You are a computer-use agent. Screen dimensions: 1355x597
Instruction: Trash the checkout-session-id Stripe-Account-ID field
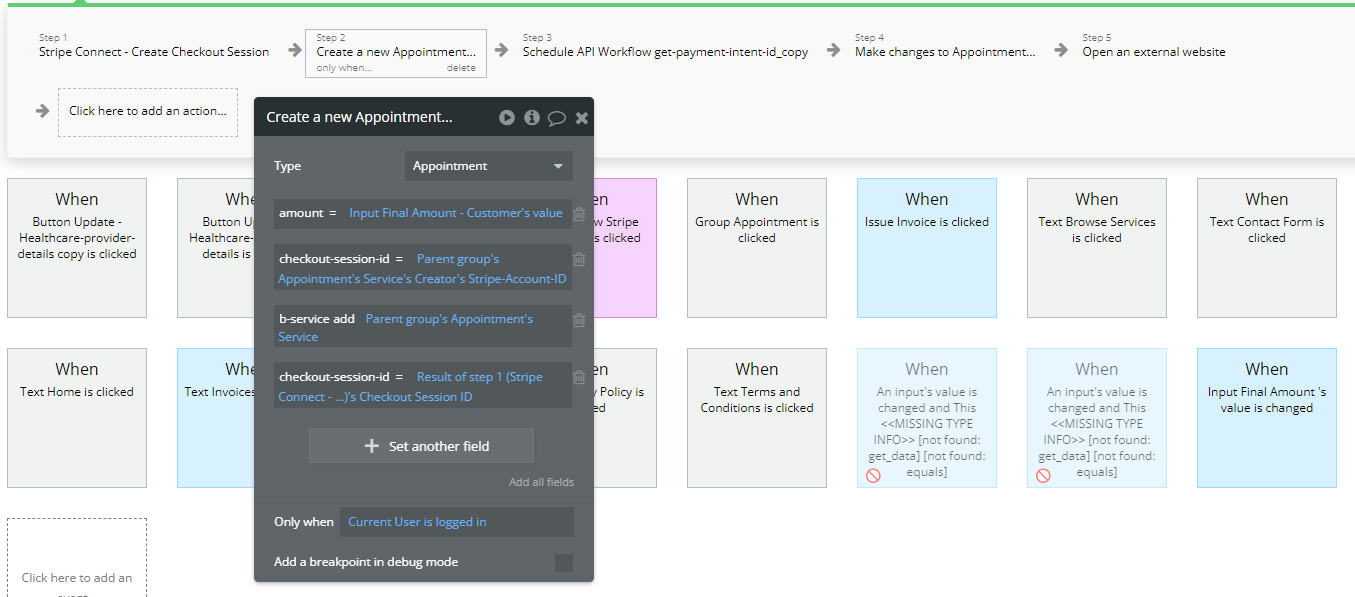(579, 260)
